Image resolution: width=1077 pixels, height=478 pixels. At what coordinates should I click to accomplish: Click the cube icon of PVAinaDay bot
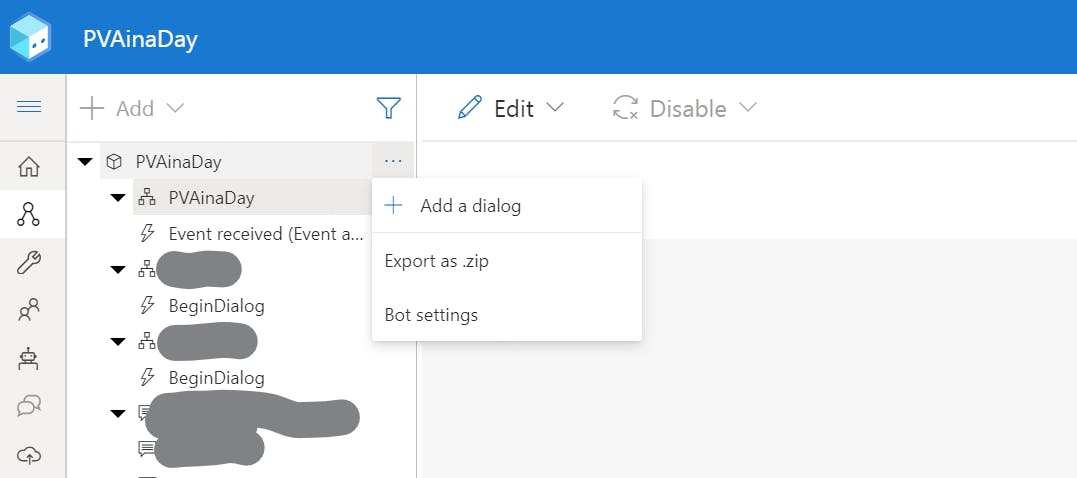coord(115,162)
